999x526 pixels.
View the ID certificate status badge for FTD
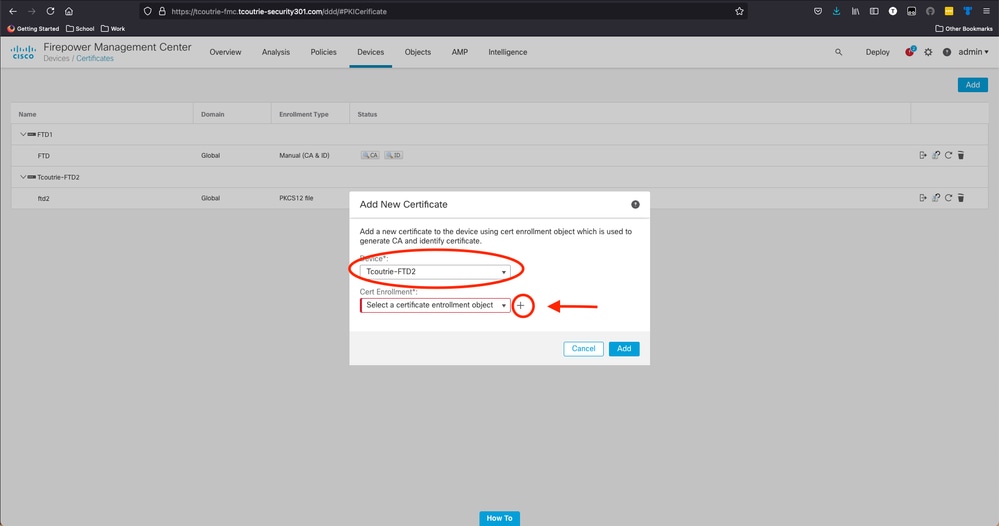click(x=393, y=155)
